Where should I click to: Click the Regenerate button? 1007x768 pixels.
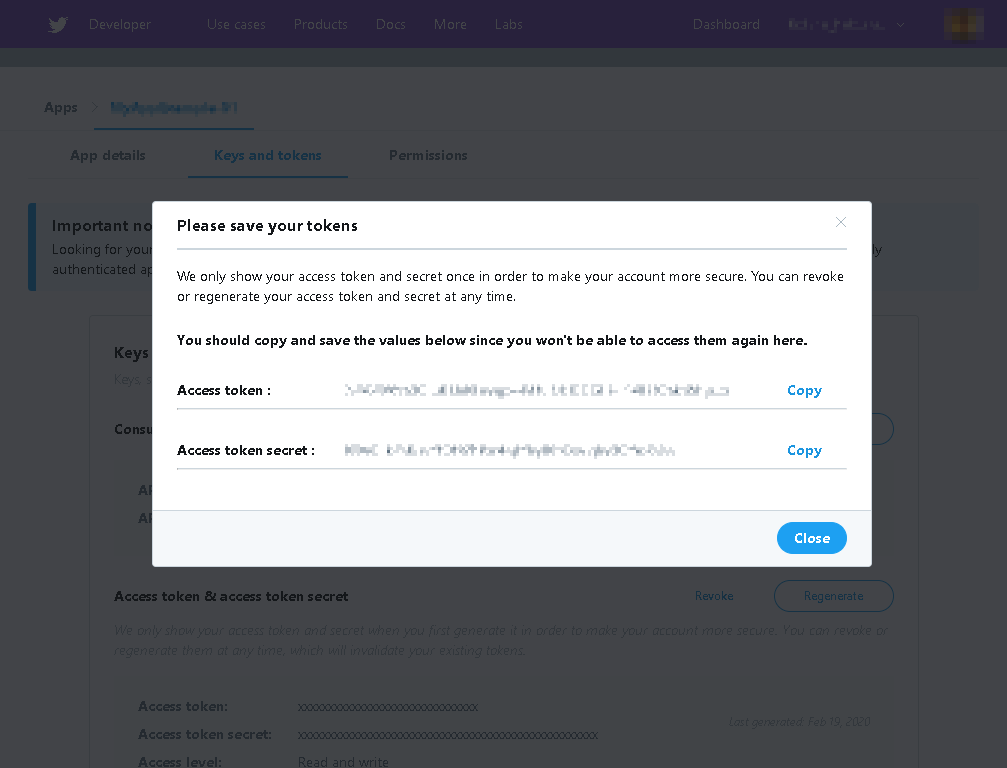834,596
